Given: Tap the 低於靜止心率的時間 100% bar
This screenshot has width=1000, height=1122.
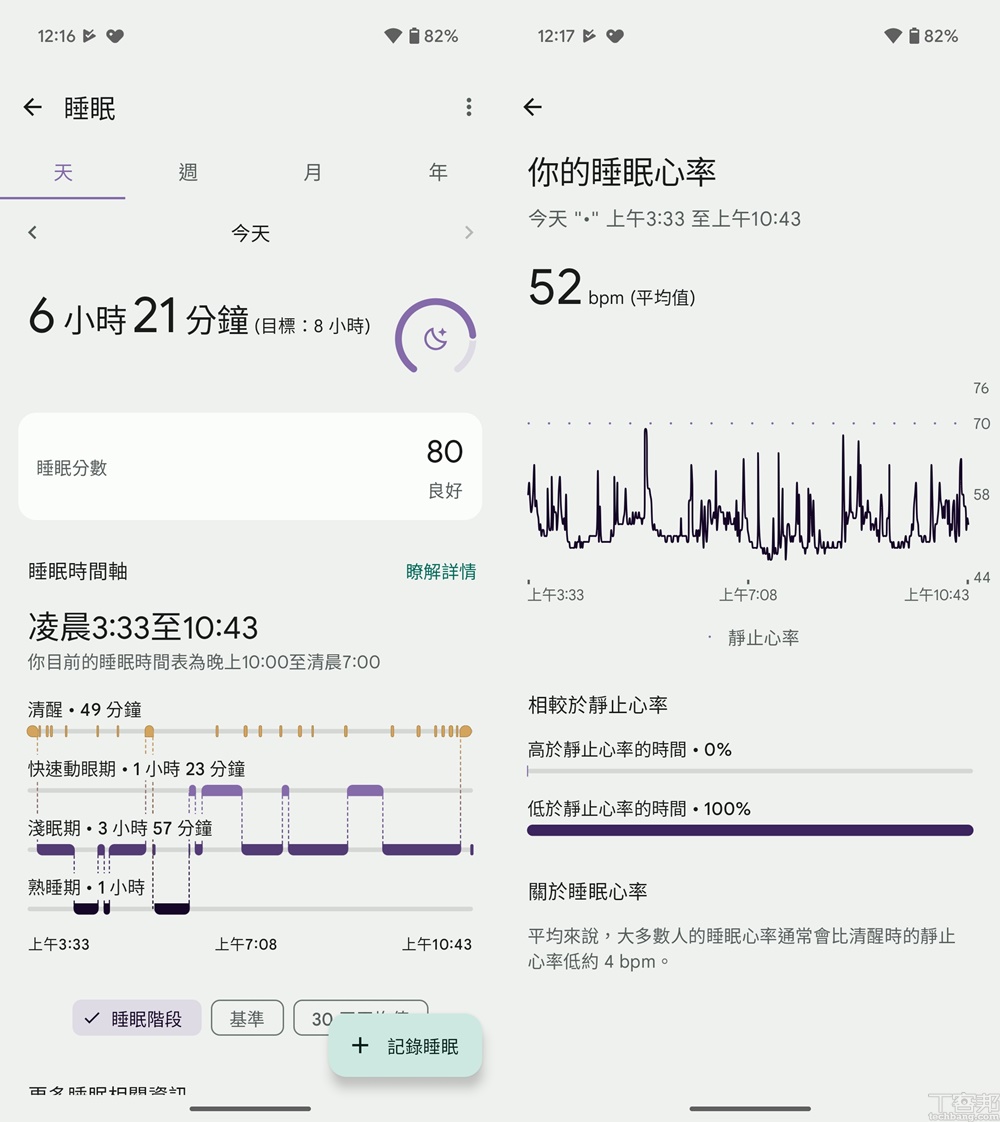Looking at the screenshot, I should point(750,830).
